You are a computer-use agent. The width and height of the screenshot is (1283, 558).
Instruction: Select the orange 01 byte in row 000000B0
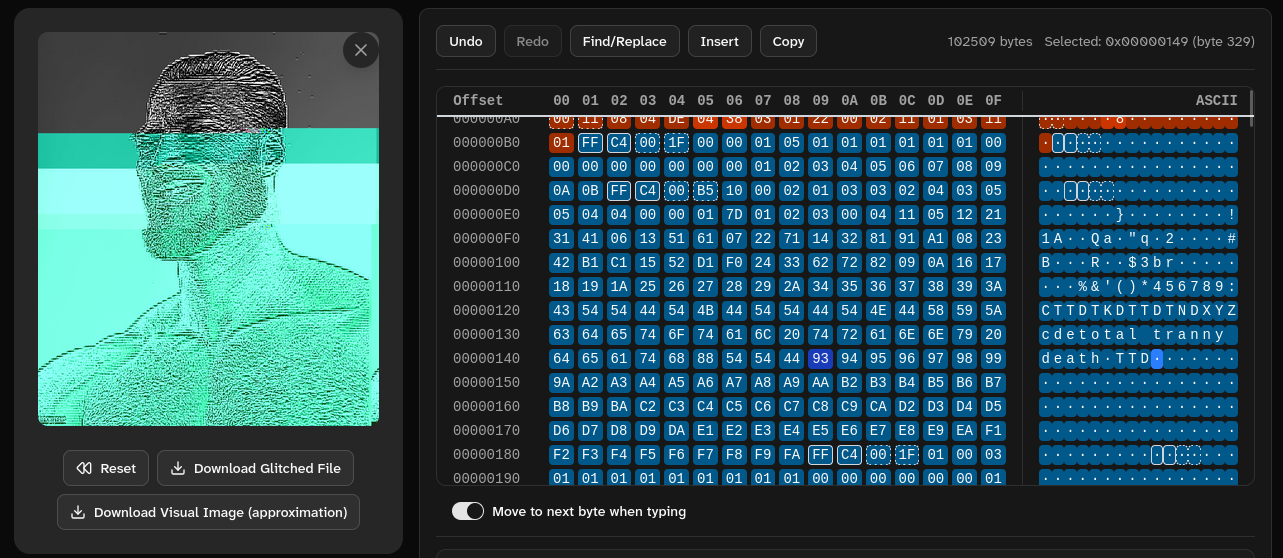[561, 143]
